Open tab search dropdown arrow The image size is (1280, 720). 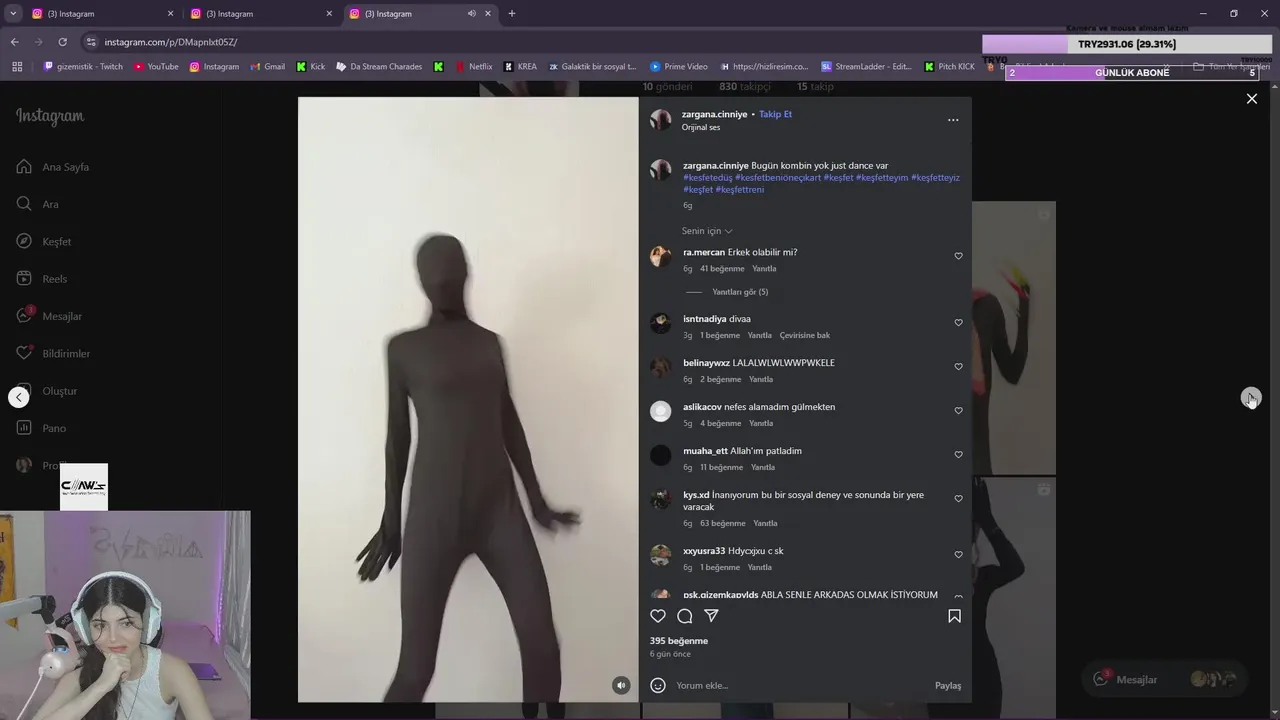[13, 14]
